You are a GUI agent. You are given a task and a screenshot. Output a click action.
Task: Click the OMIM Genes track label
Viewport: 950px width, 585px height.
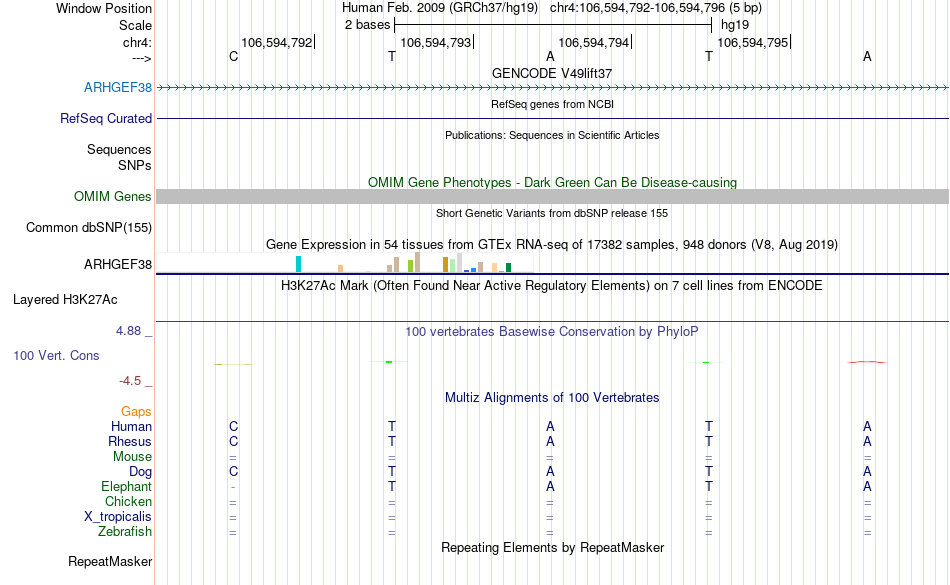(x=112, y=196)
